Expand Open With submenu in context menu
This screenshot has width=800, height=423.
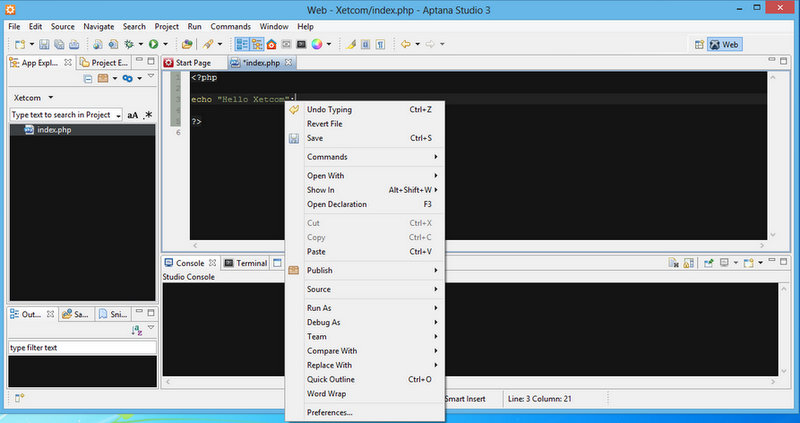point(364,176)
